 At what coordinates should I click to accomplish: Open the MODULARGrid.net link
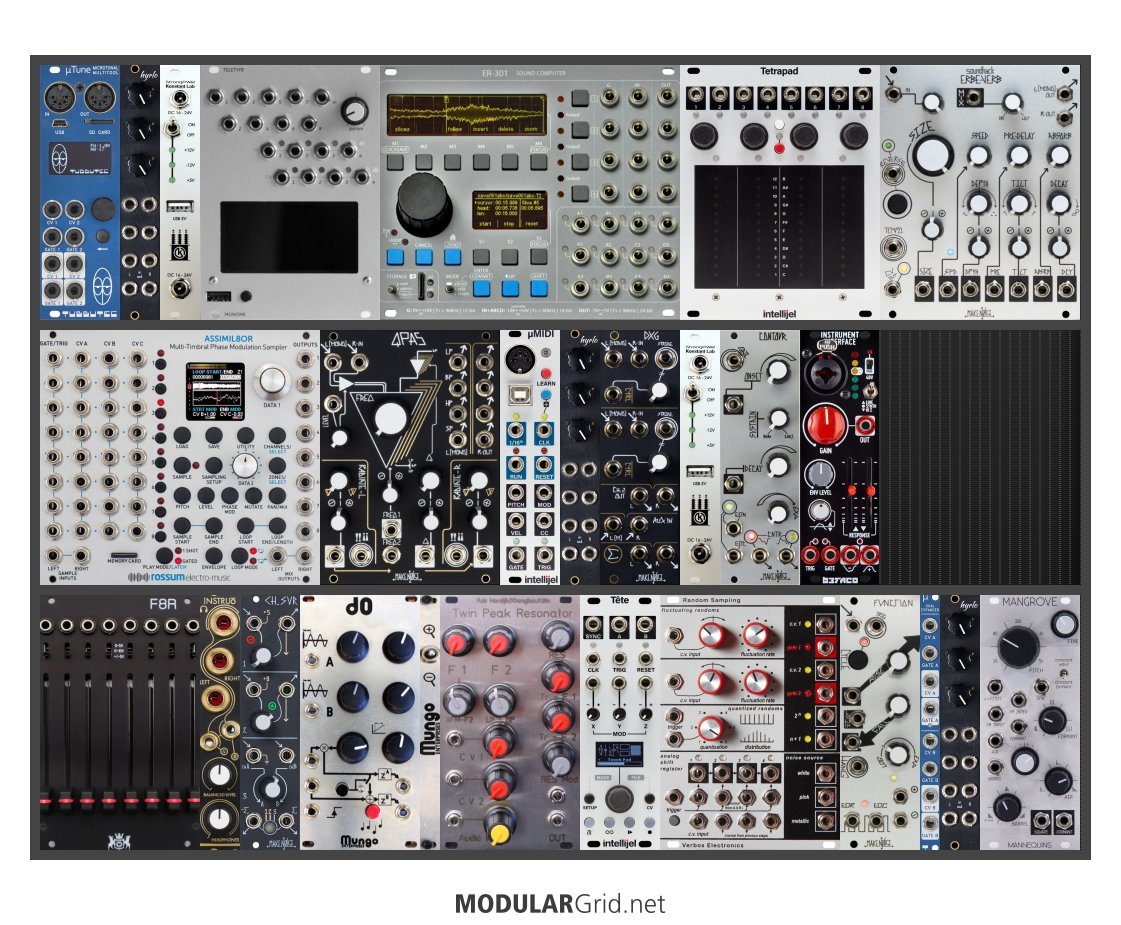click(x=560, y=904)
